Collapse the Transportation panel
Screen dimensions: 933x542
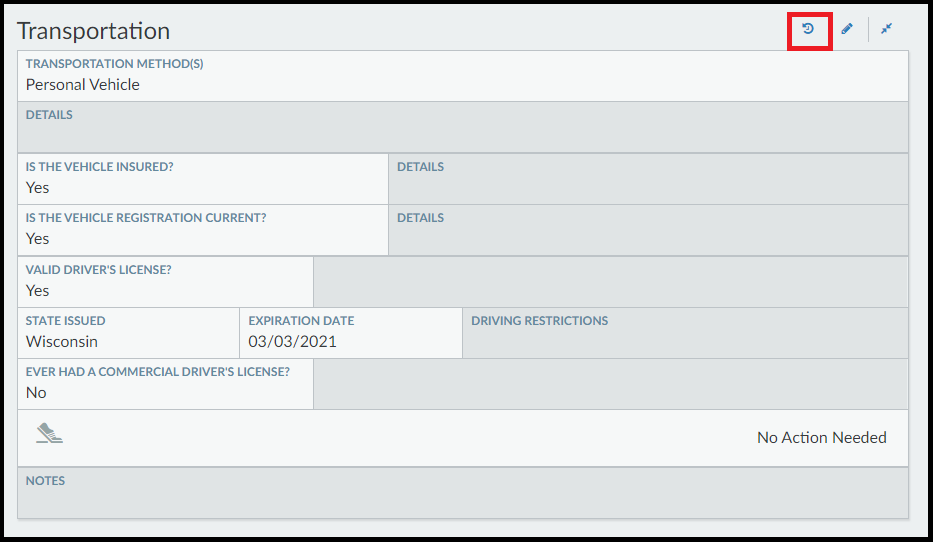point(886,29)
